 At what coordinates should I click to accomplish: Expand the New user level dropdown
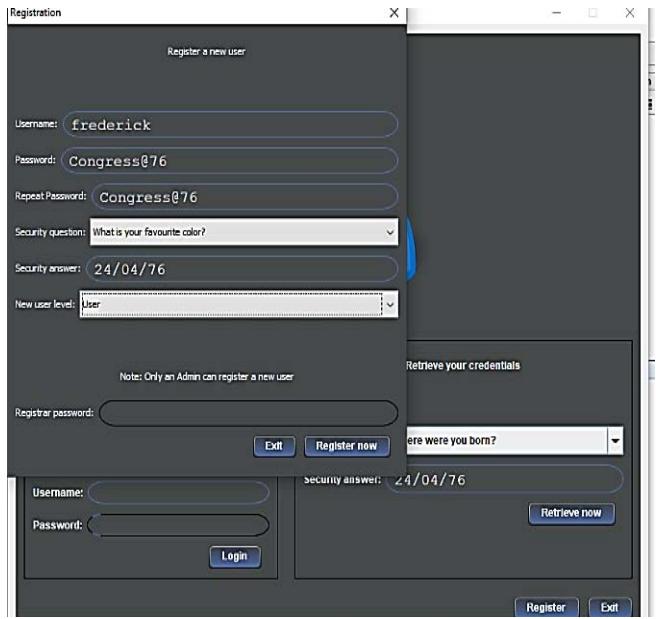point(390,304)
